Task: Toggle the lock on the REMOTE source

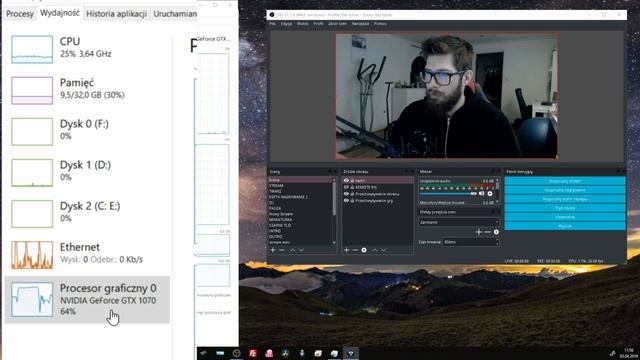Action: (x=352, y=187)
